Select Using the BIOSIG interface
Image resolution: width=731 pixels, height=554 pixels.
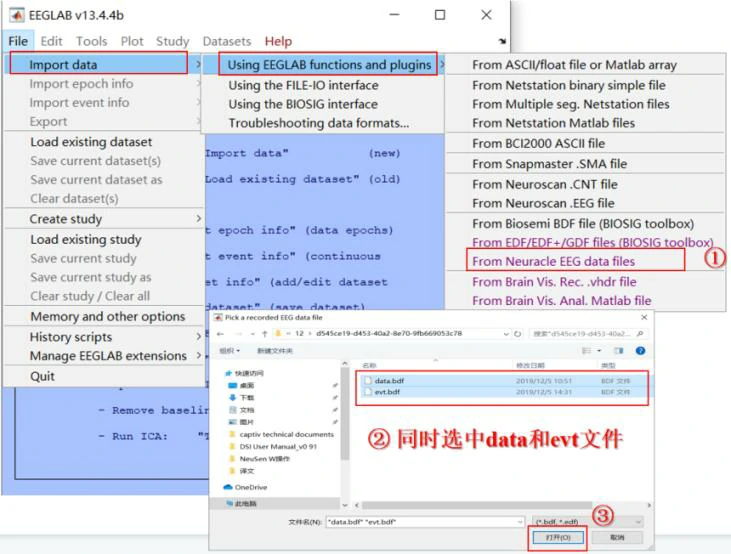(x=303, y=104)
